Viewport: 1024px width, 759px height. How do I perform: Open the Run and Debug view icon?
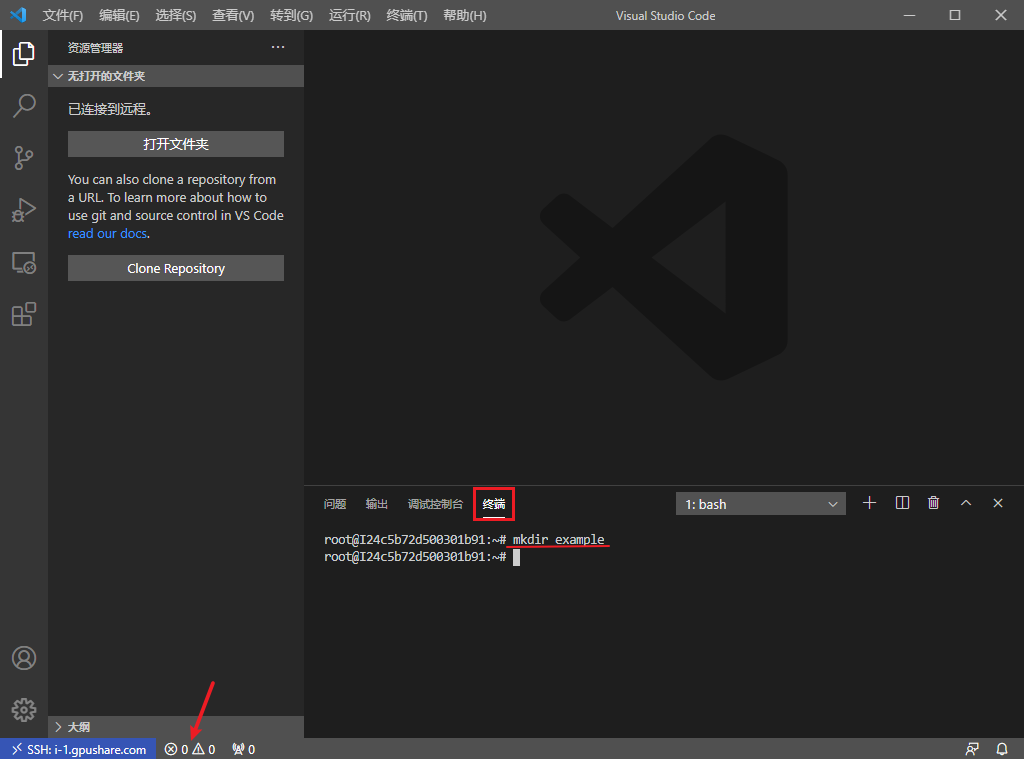[24, 210]
